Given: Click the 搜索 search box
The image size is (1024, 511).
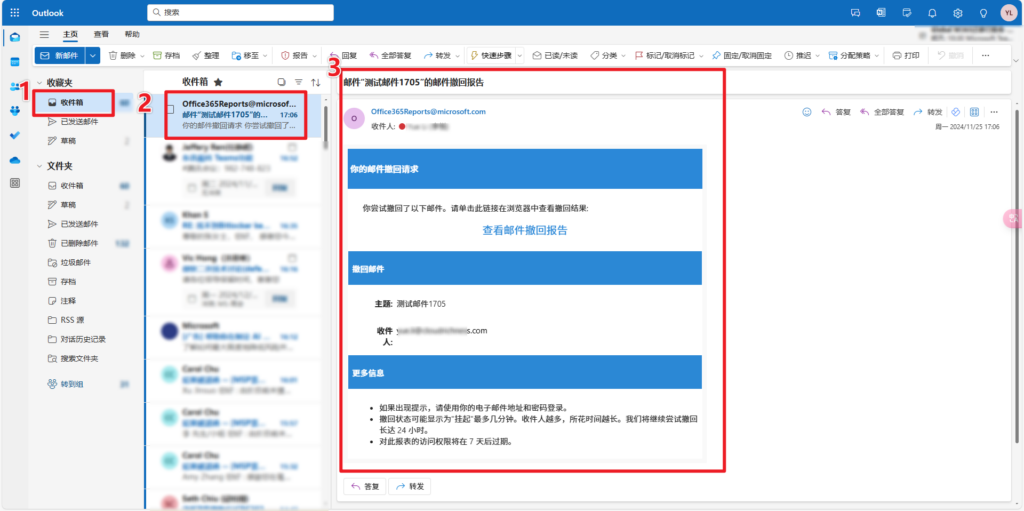Looking at the screenshot, I should pyautogui.click(x=300, y=13).
